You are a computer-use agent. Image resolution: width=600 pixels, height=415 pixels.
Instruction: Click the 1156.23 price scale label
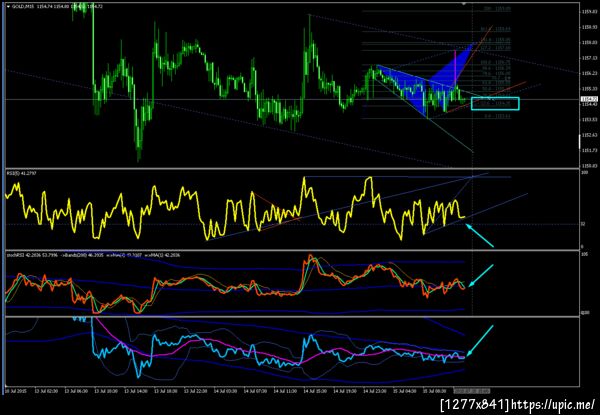coord(589,73)
